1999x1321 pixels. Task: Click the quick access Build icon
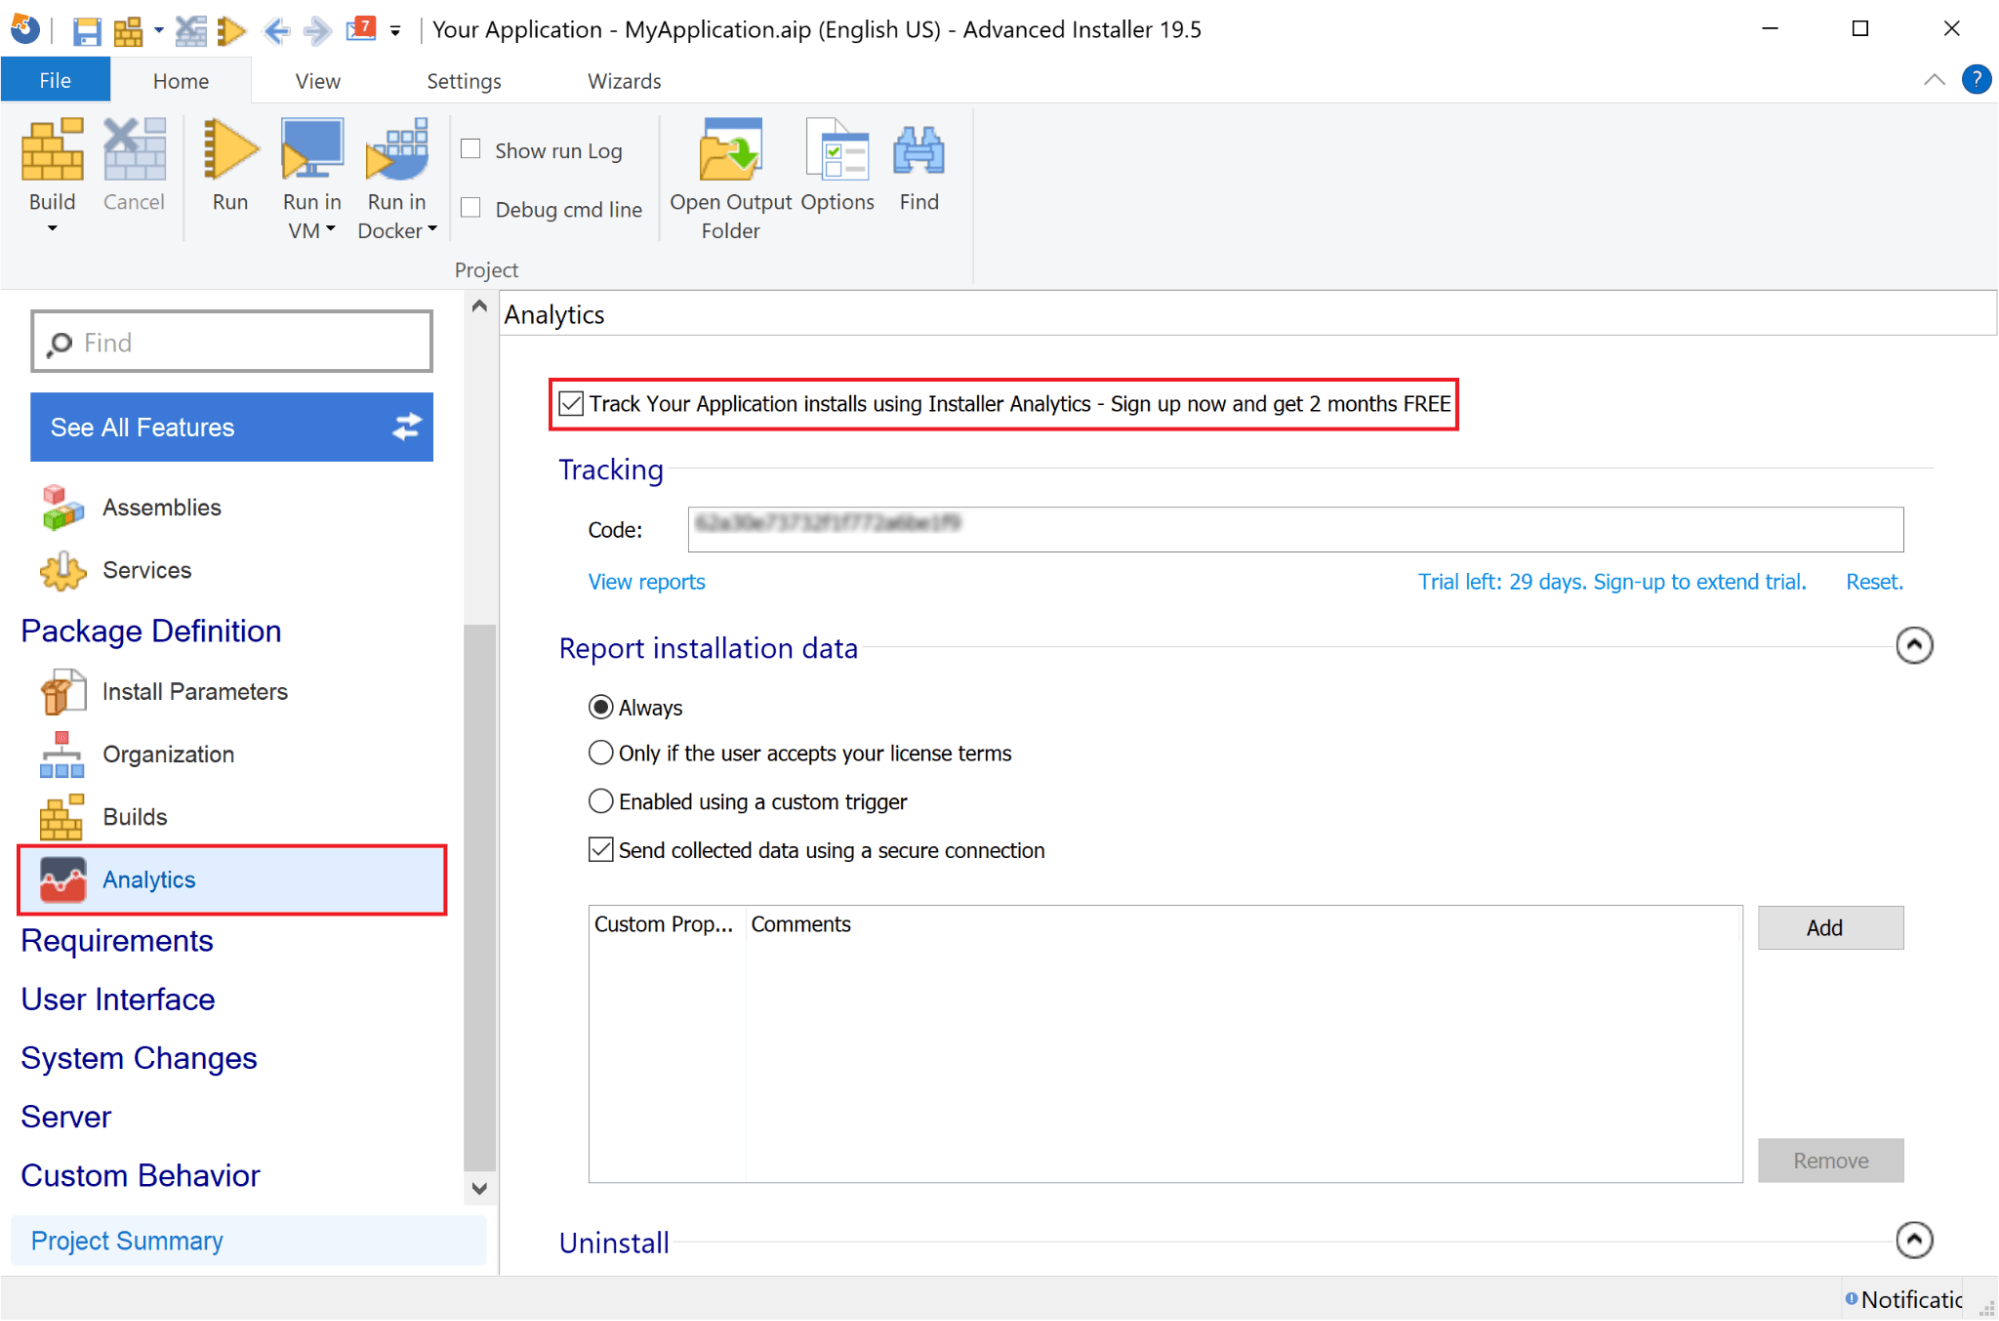[x=127, y=30]
